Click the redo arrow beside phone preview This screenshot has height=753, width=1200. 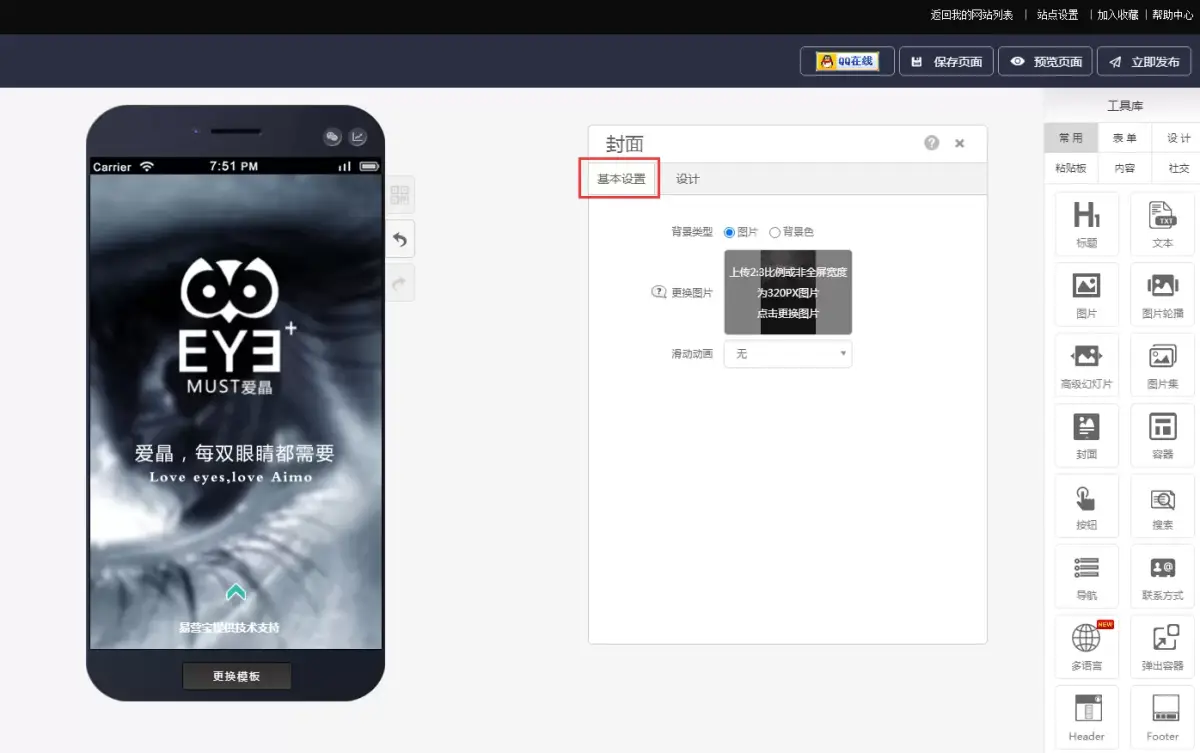point(400,283)
